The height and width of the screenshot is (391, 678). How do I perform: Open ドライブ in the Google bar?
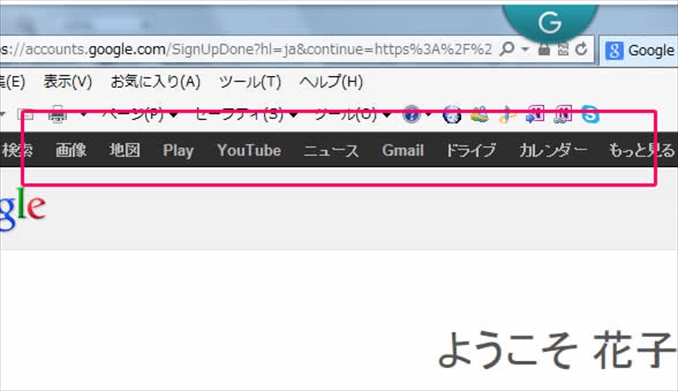pos(471,150)
